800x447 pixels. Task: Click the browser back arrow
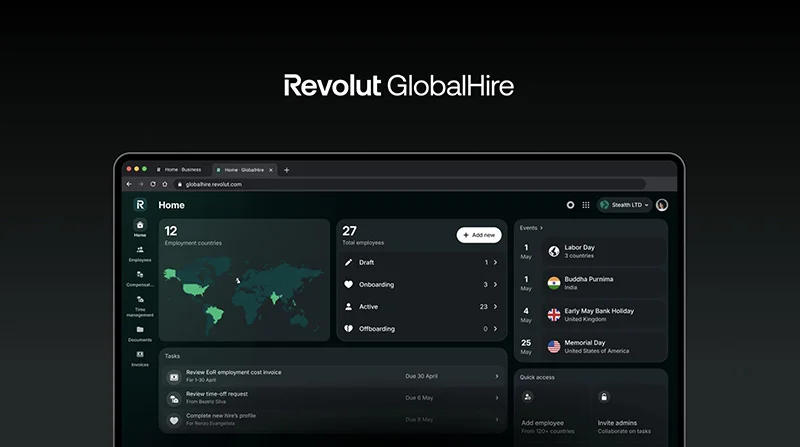129,184
